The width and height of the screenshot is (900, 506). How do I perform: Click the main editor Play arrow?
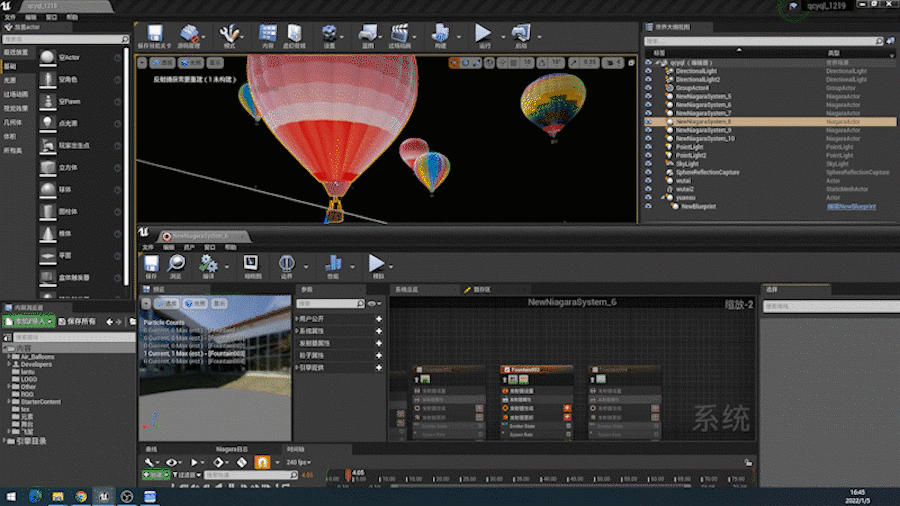coord(483,33)
